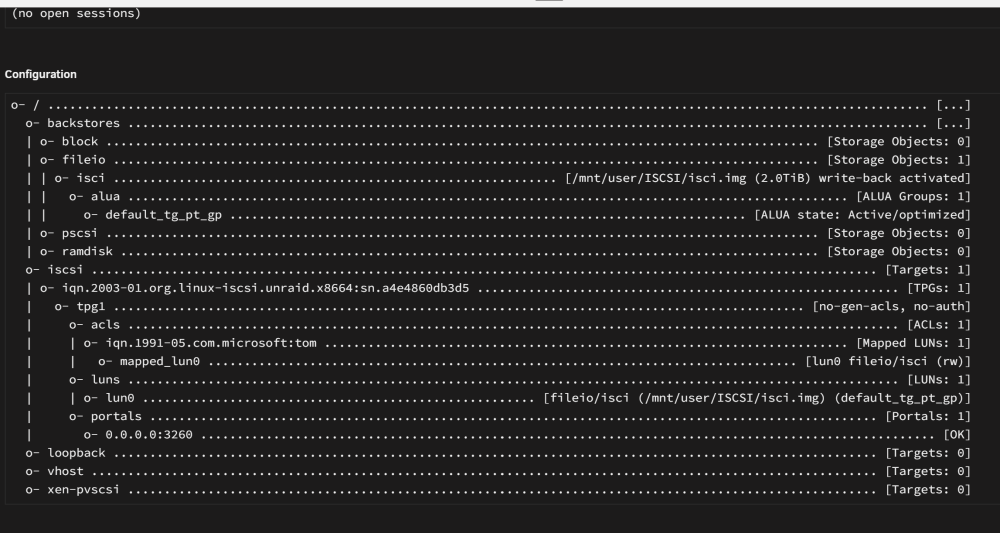Image resolution: width=1000 pixels, height=533 pixels.
Task: Select the alua node
Action: click(105, 196)
